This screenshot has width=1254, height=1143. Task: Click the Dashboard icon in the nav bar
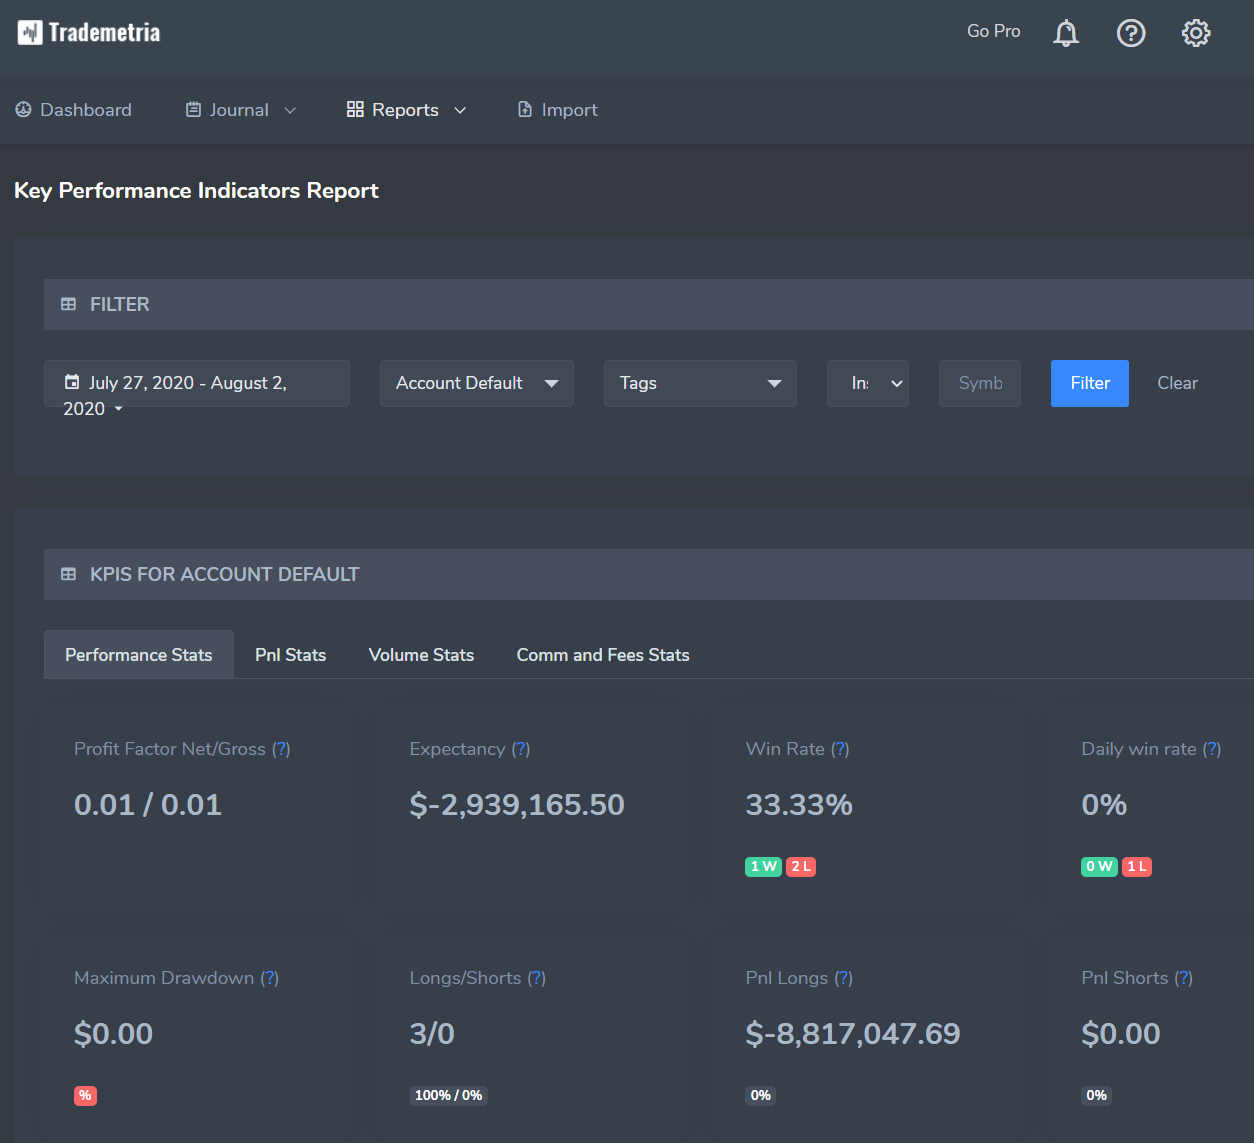(23, 110)
